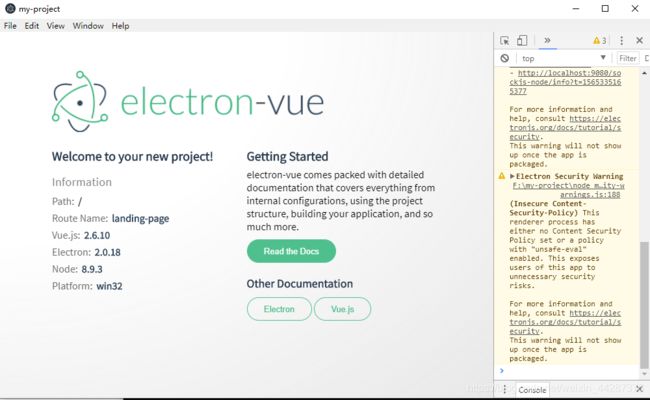The image size is (650, 400).
Task: Click the landing-page route name value
Action: click(140, 218)
